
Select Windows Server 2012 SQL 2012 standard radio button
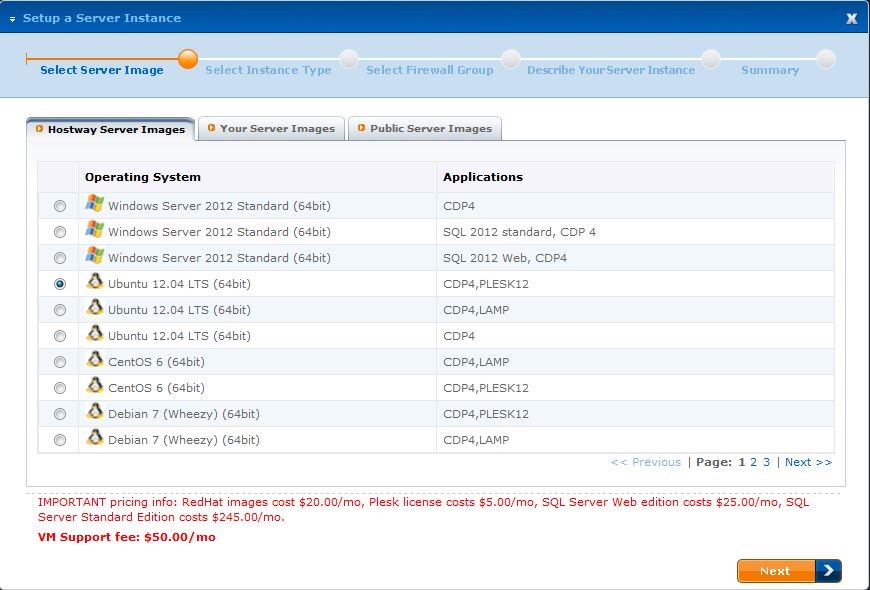coord(60,232)
